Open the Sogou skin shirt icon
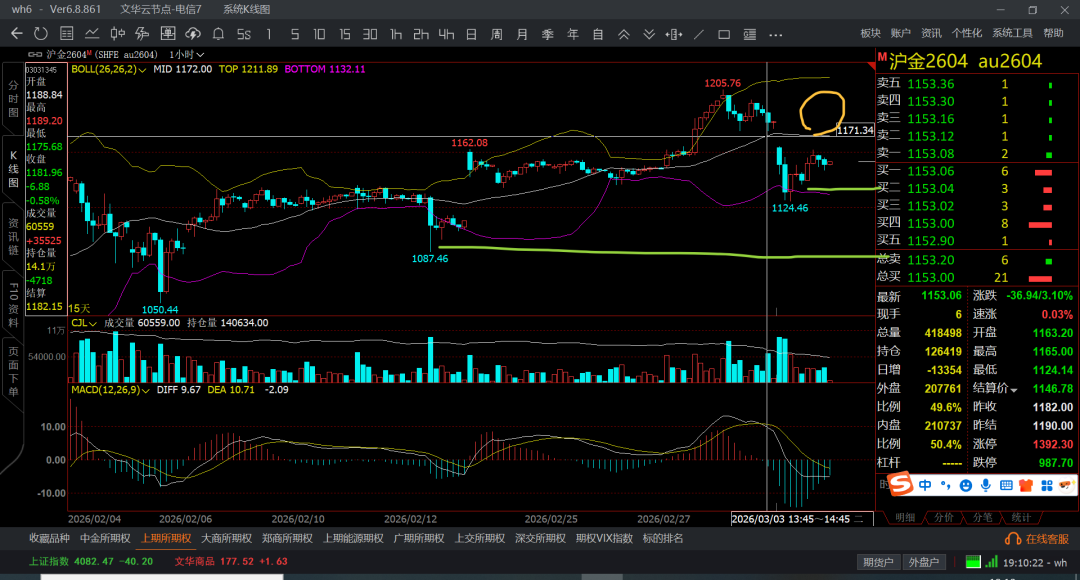This screenshot has height=580, width=1080. 1026,486
